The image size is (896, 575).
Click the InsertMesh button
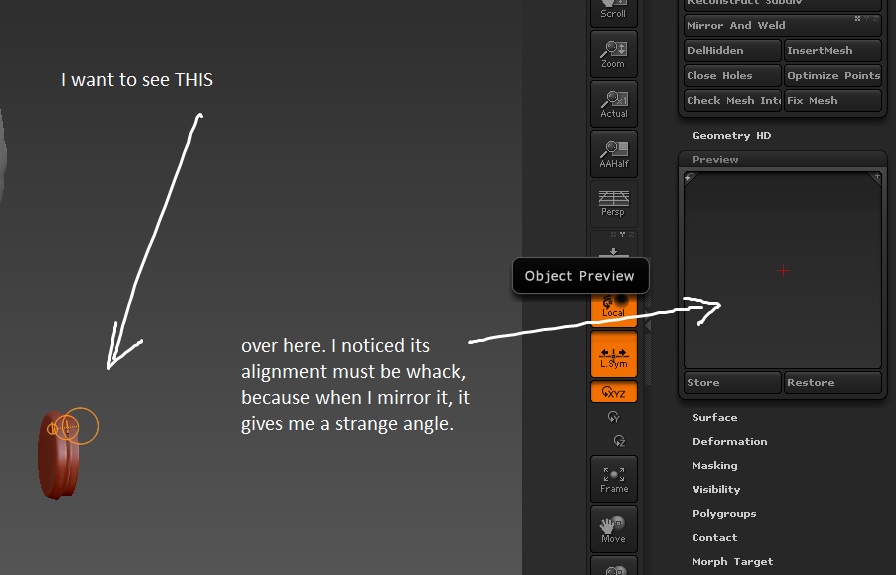pyautogui.click(x=833, y=50)
